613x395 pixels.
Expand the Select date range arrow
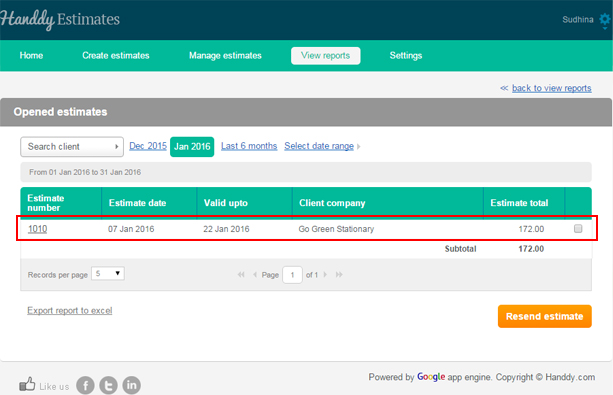358,146
